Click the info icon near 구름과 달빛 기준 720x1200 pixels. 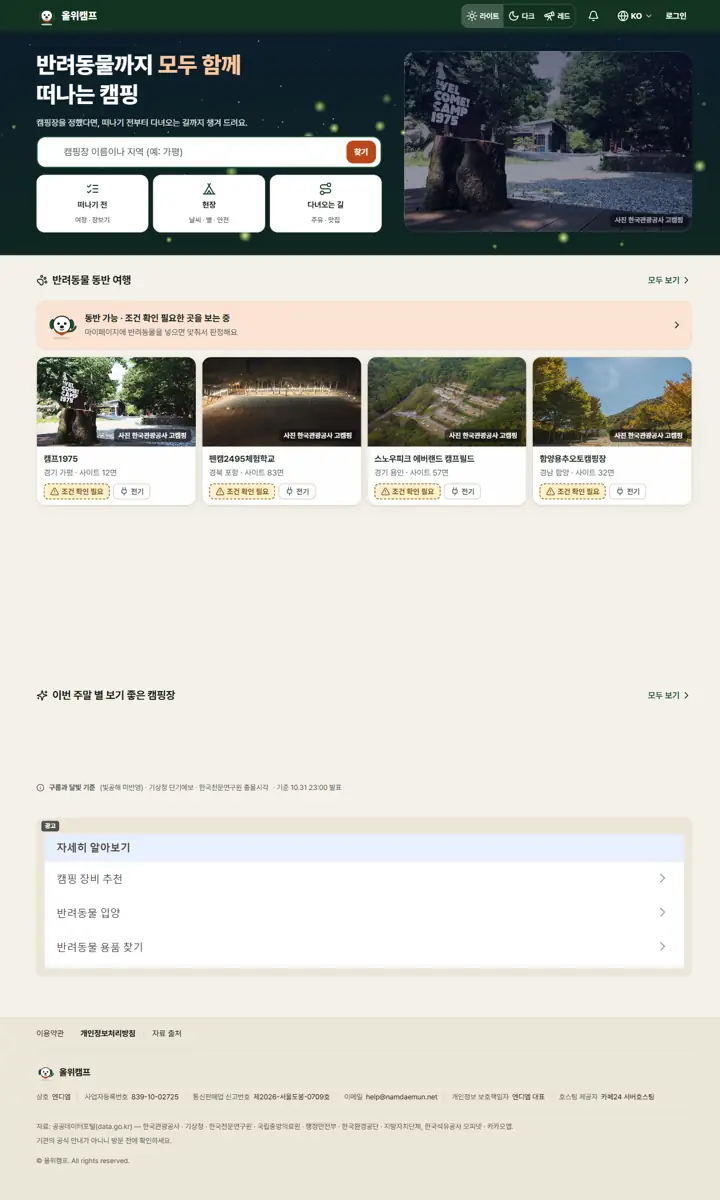(x=40, y=788)
